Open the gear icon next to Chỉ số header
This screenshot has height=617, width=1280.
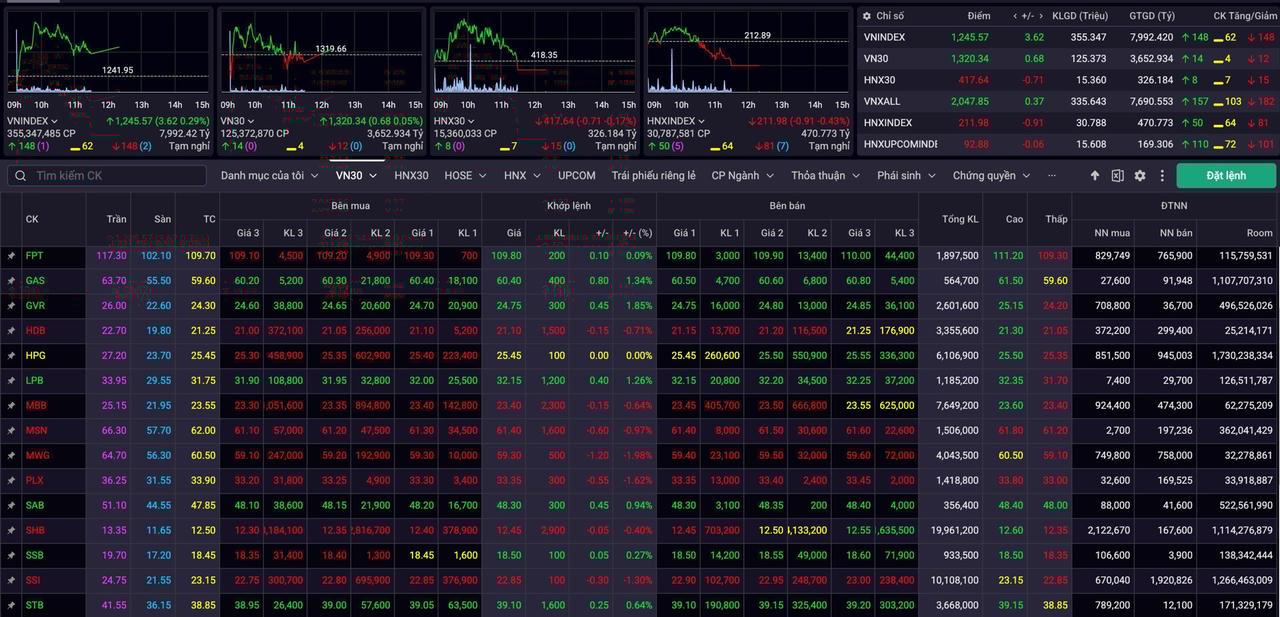pyautogui.click(x=866, y=15)
